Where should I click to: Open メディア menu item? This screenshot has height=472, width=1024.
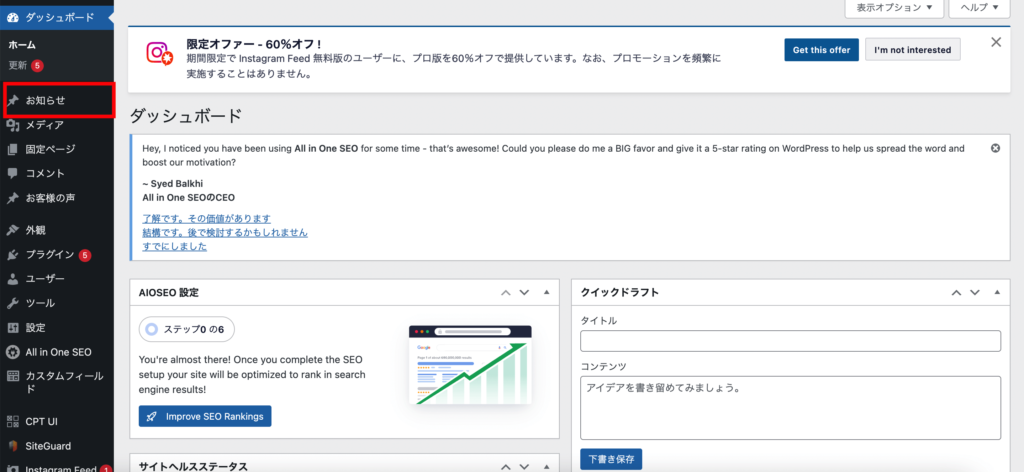[x=57, y=125]
